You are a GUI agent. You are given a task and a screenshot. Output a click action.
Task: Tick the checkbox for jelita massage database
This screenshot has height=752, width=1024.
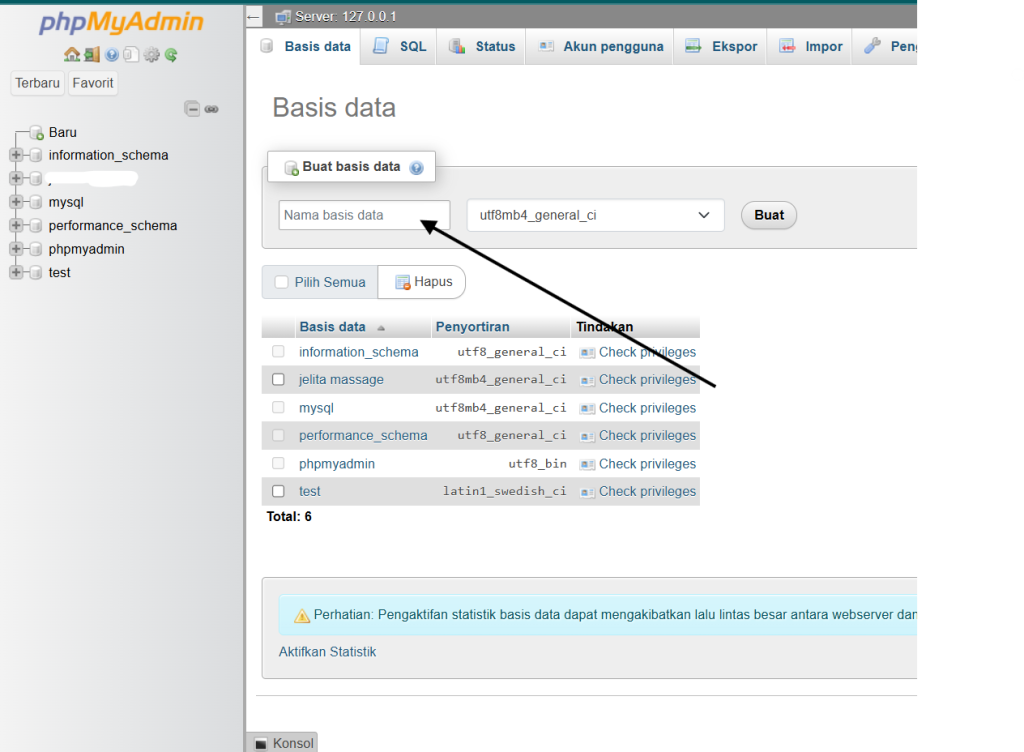click(278, 380)
